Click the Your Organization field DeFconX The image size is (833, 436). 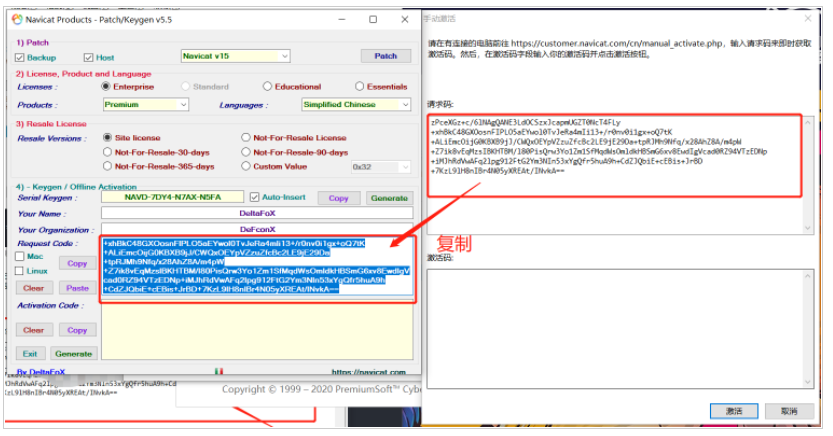257,229
